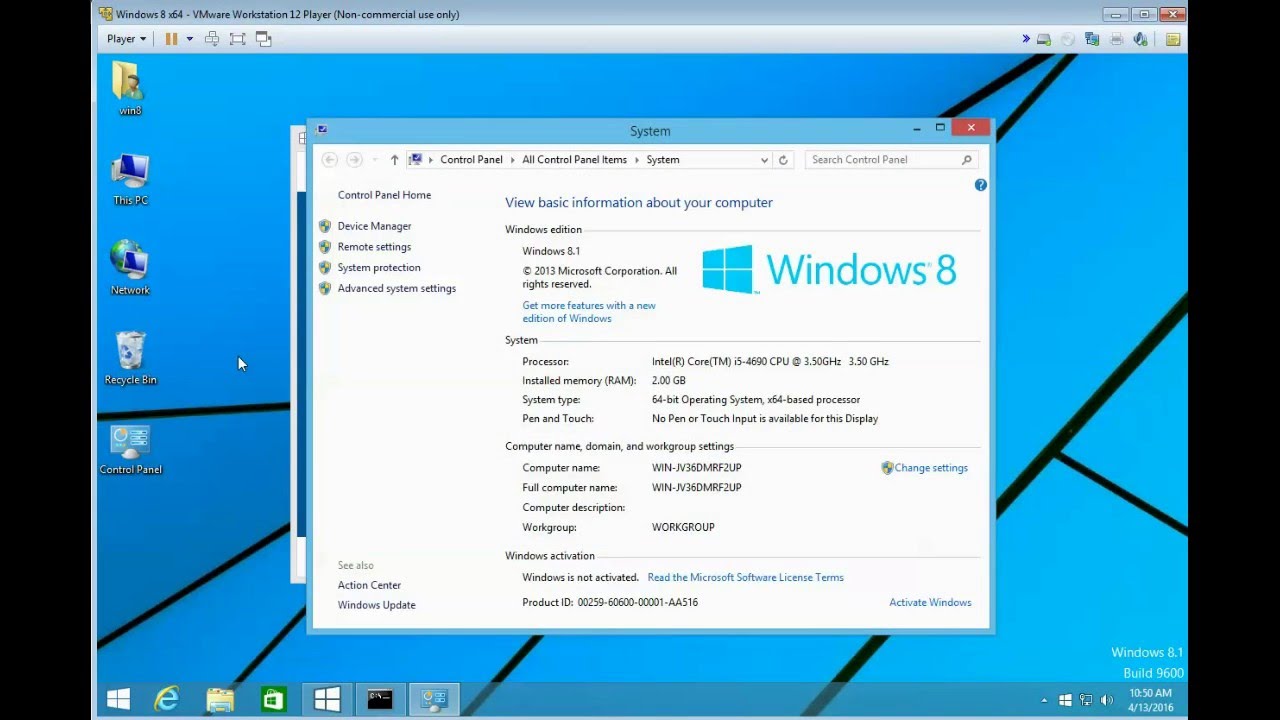Viewport: 1280px width, 720px height.
Task: Open the address bar history dropdown
Action: coord(765,159)
